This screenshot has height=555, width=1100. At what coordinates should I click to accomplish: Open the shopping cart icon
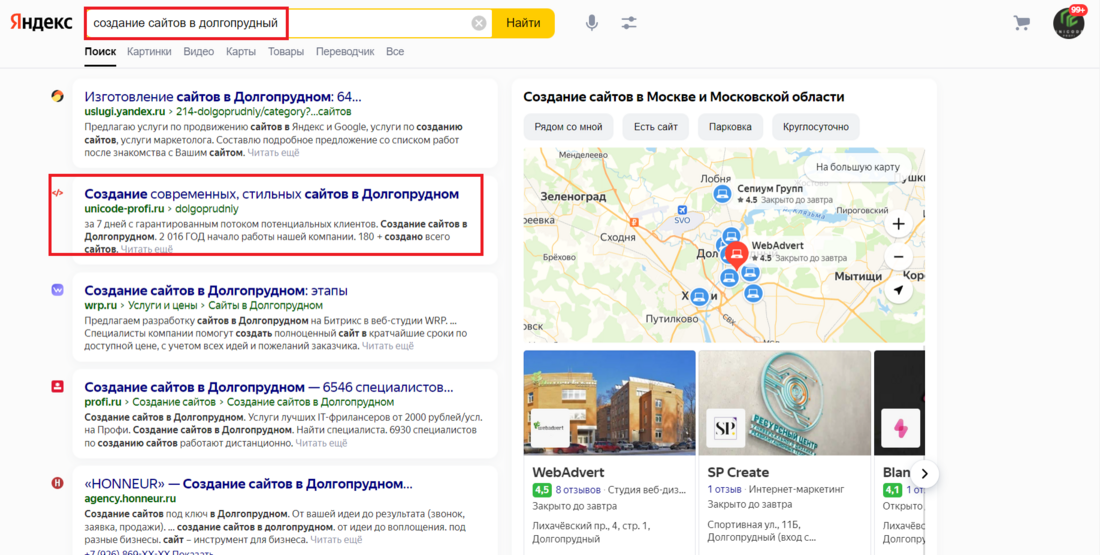[1021, 23]
